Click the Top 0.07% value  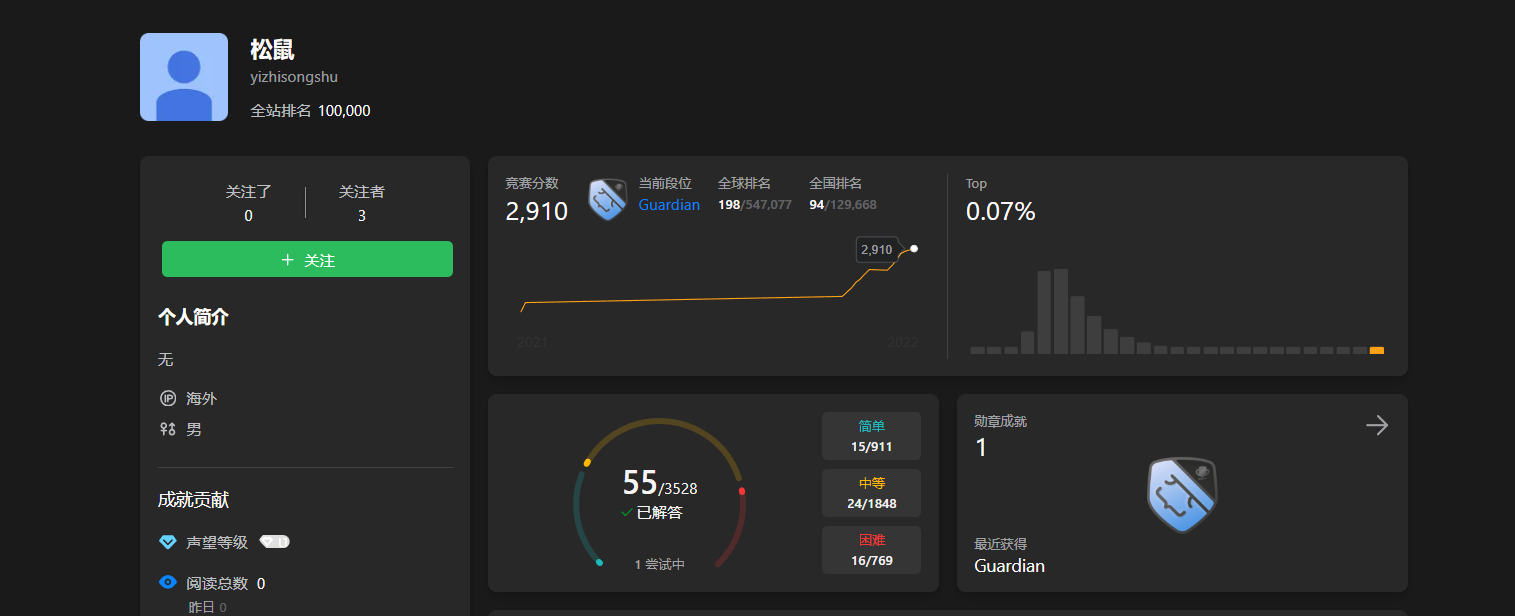tap(1000, 211)
